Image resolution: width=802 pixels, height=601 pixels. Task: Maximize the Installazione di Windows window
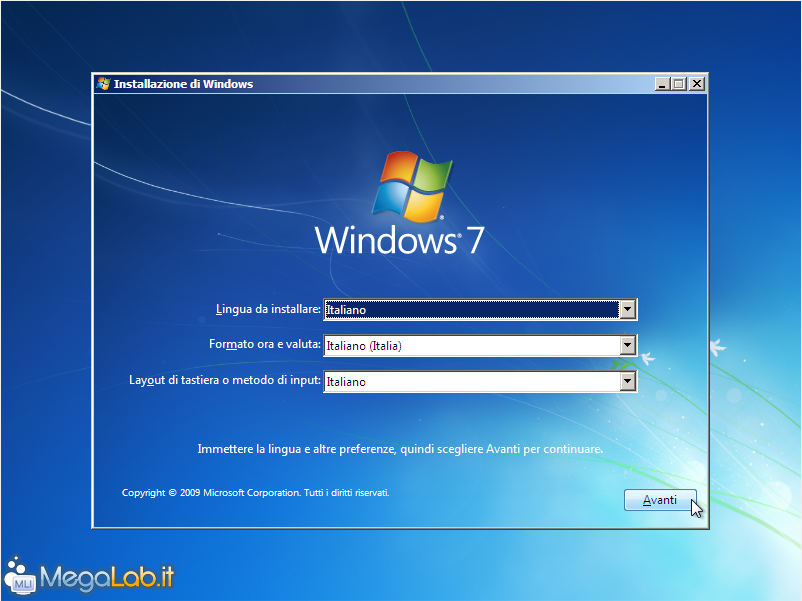[x=679, y=84]
